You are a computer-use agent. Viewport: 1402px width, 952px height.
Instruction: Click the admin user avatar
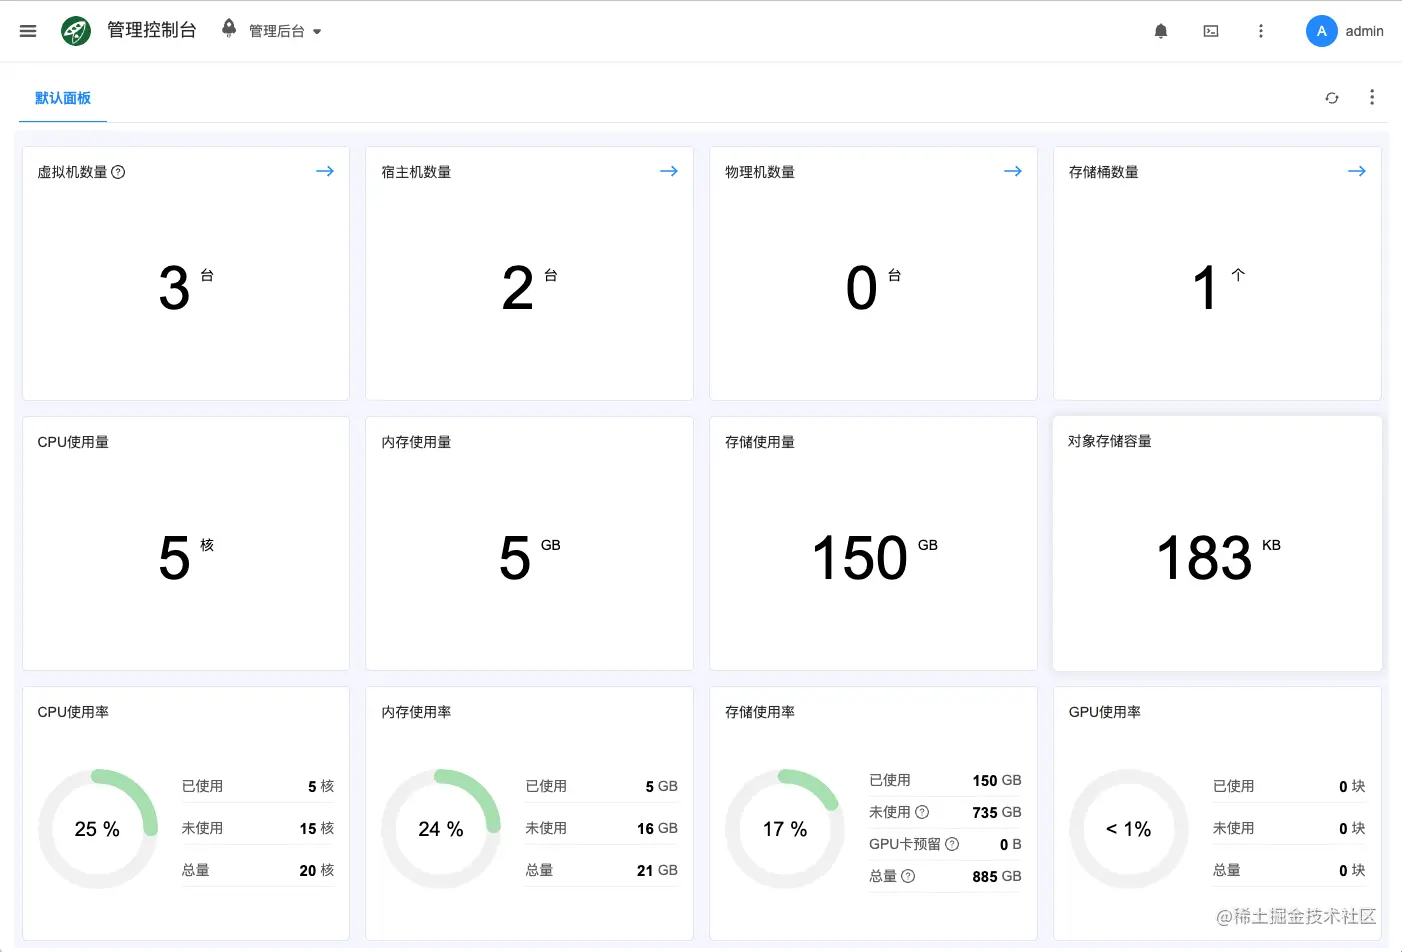pyautogui.click(x=1322, y=31)
